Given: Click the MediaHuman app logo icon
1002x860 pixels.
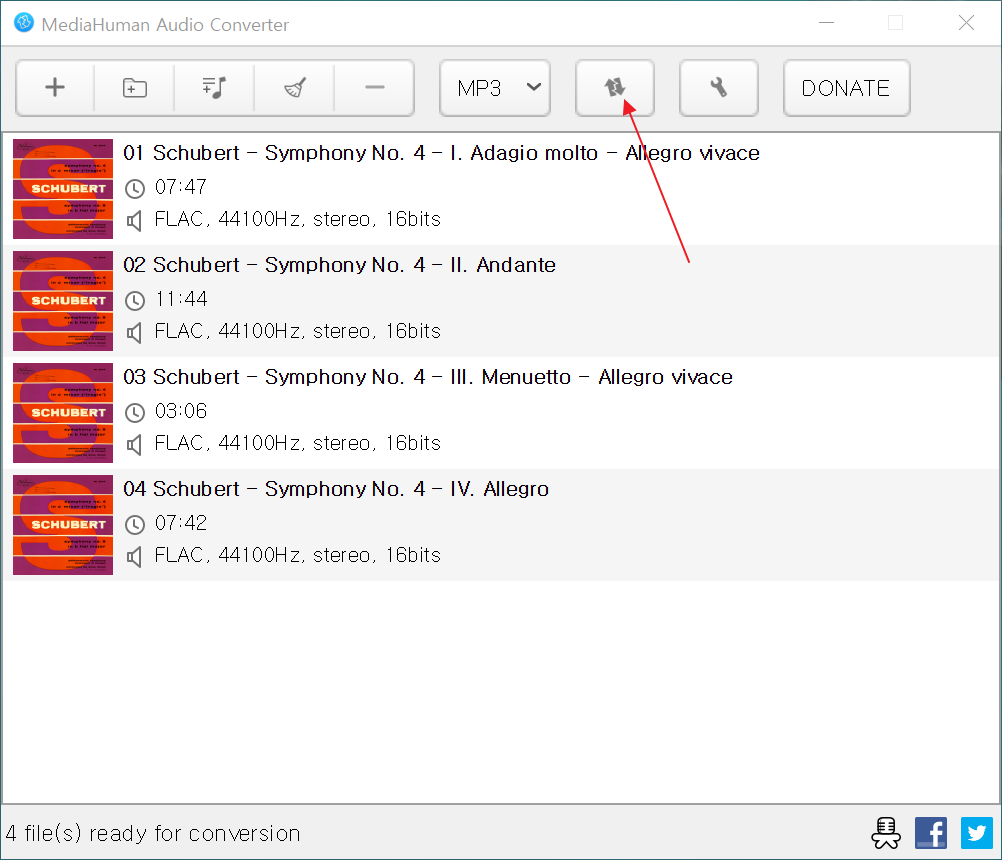Looking at the screenshot, I should (24, 23).
